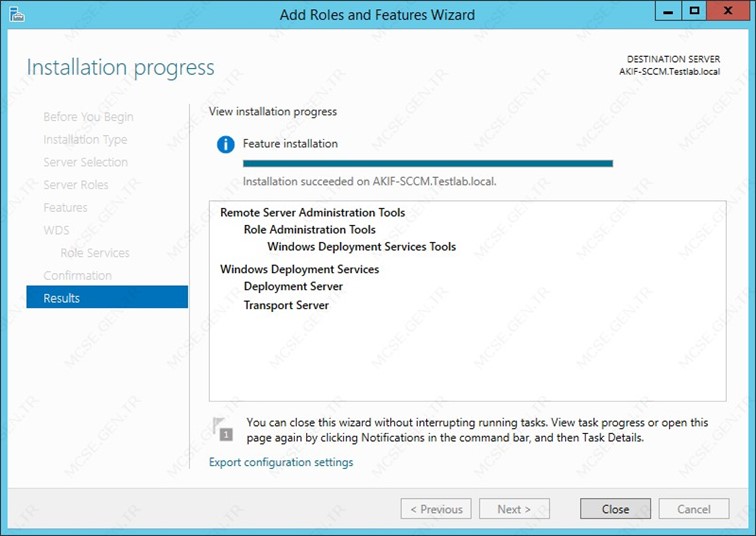
Task: Click the Feature installation label
Action: click(290, 144)
